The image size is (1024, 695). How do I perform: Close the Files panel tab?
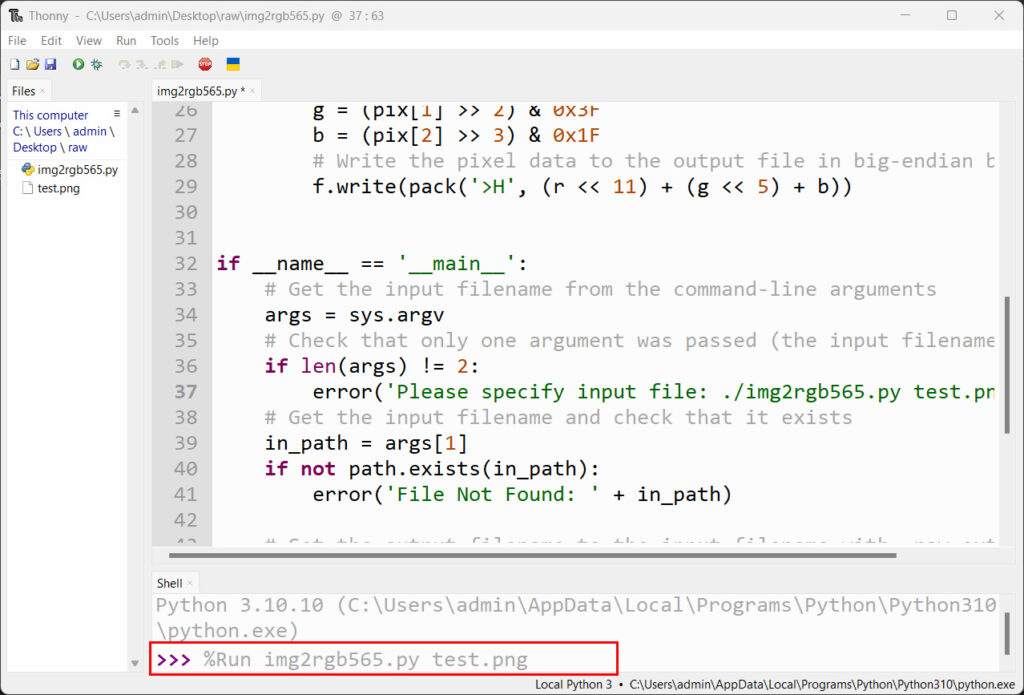point(43,91)
